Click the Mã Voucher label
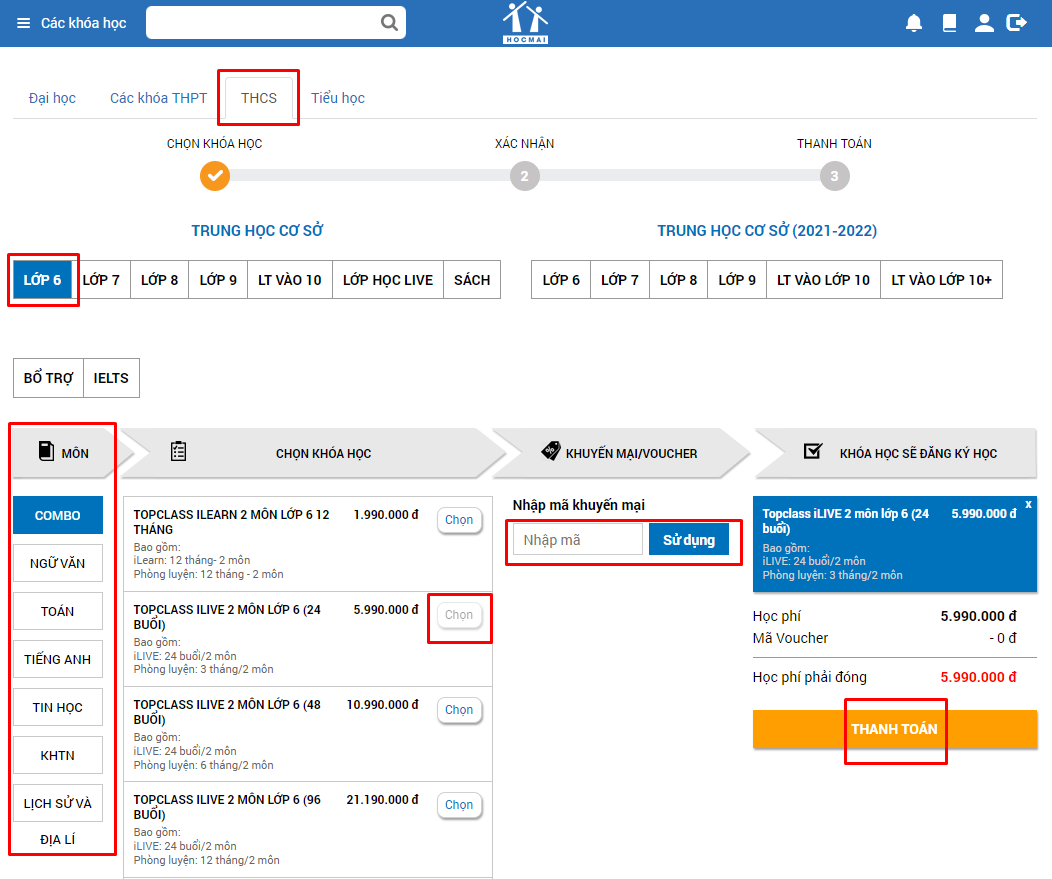This screenshot has width=1052, height=879. (790, 638)
